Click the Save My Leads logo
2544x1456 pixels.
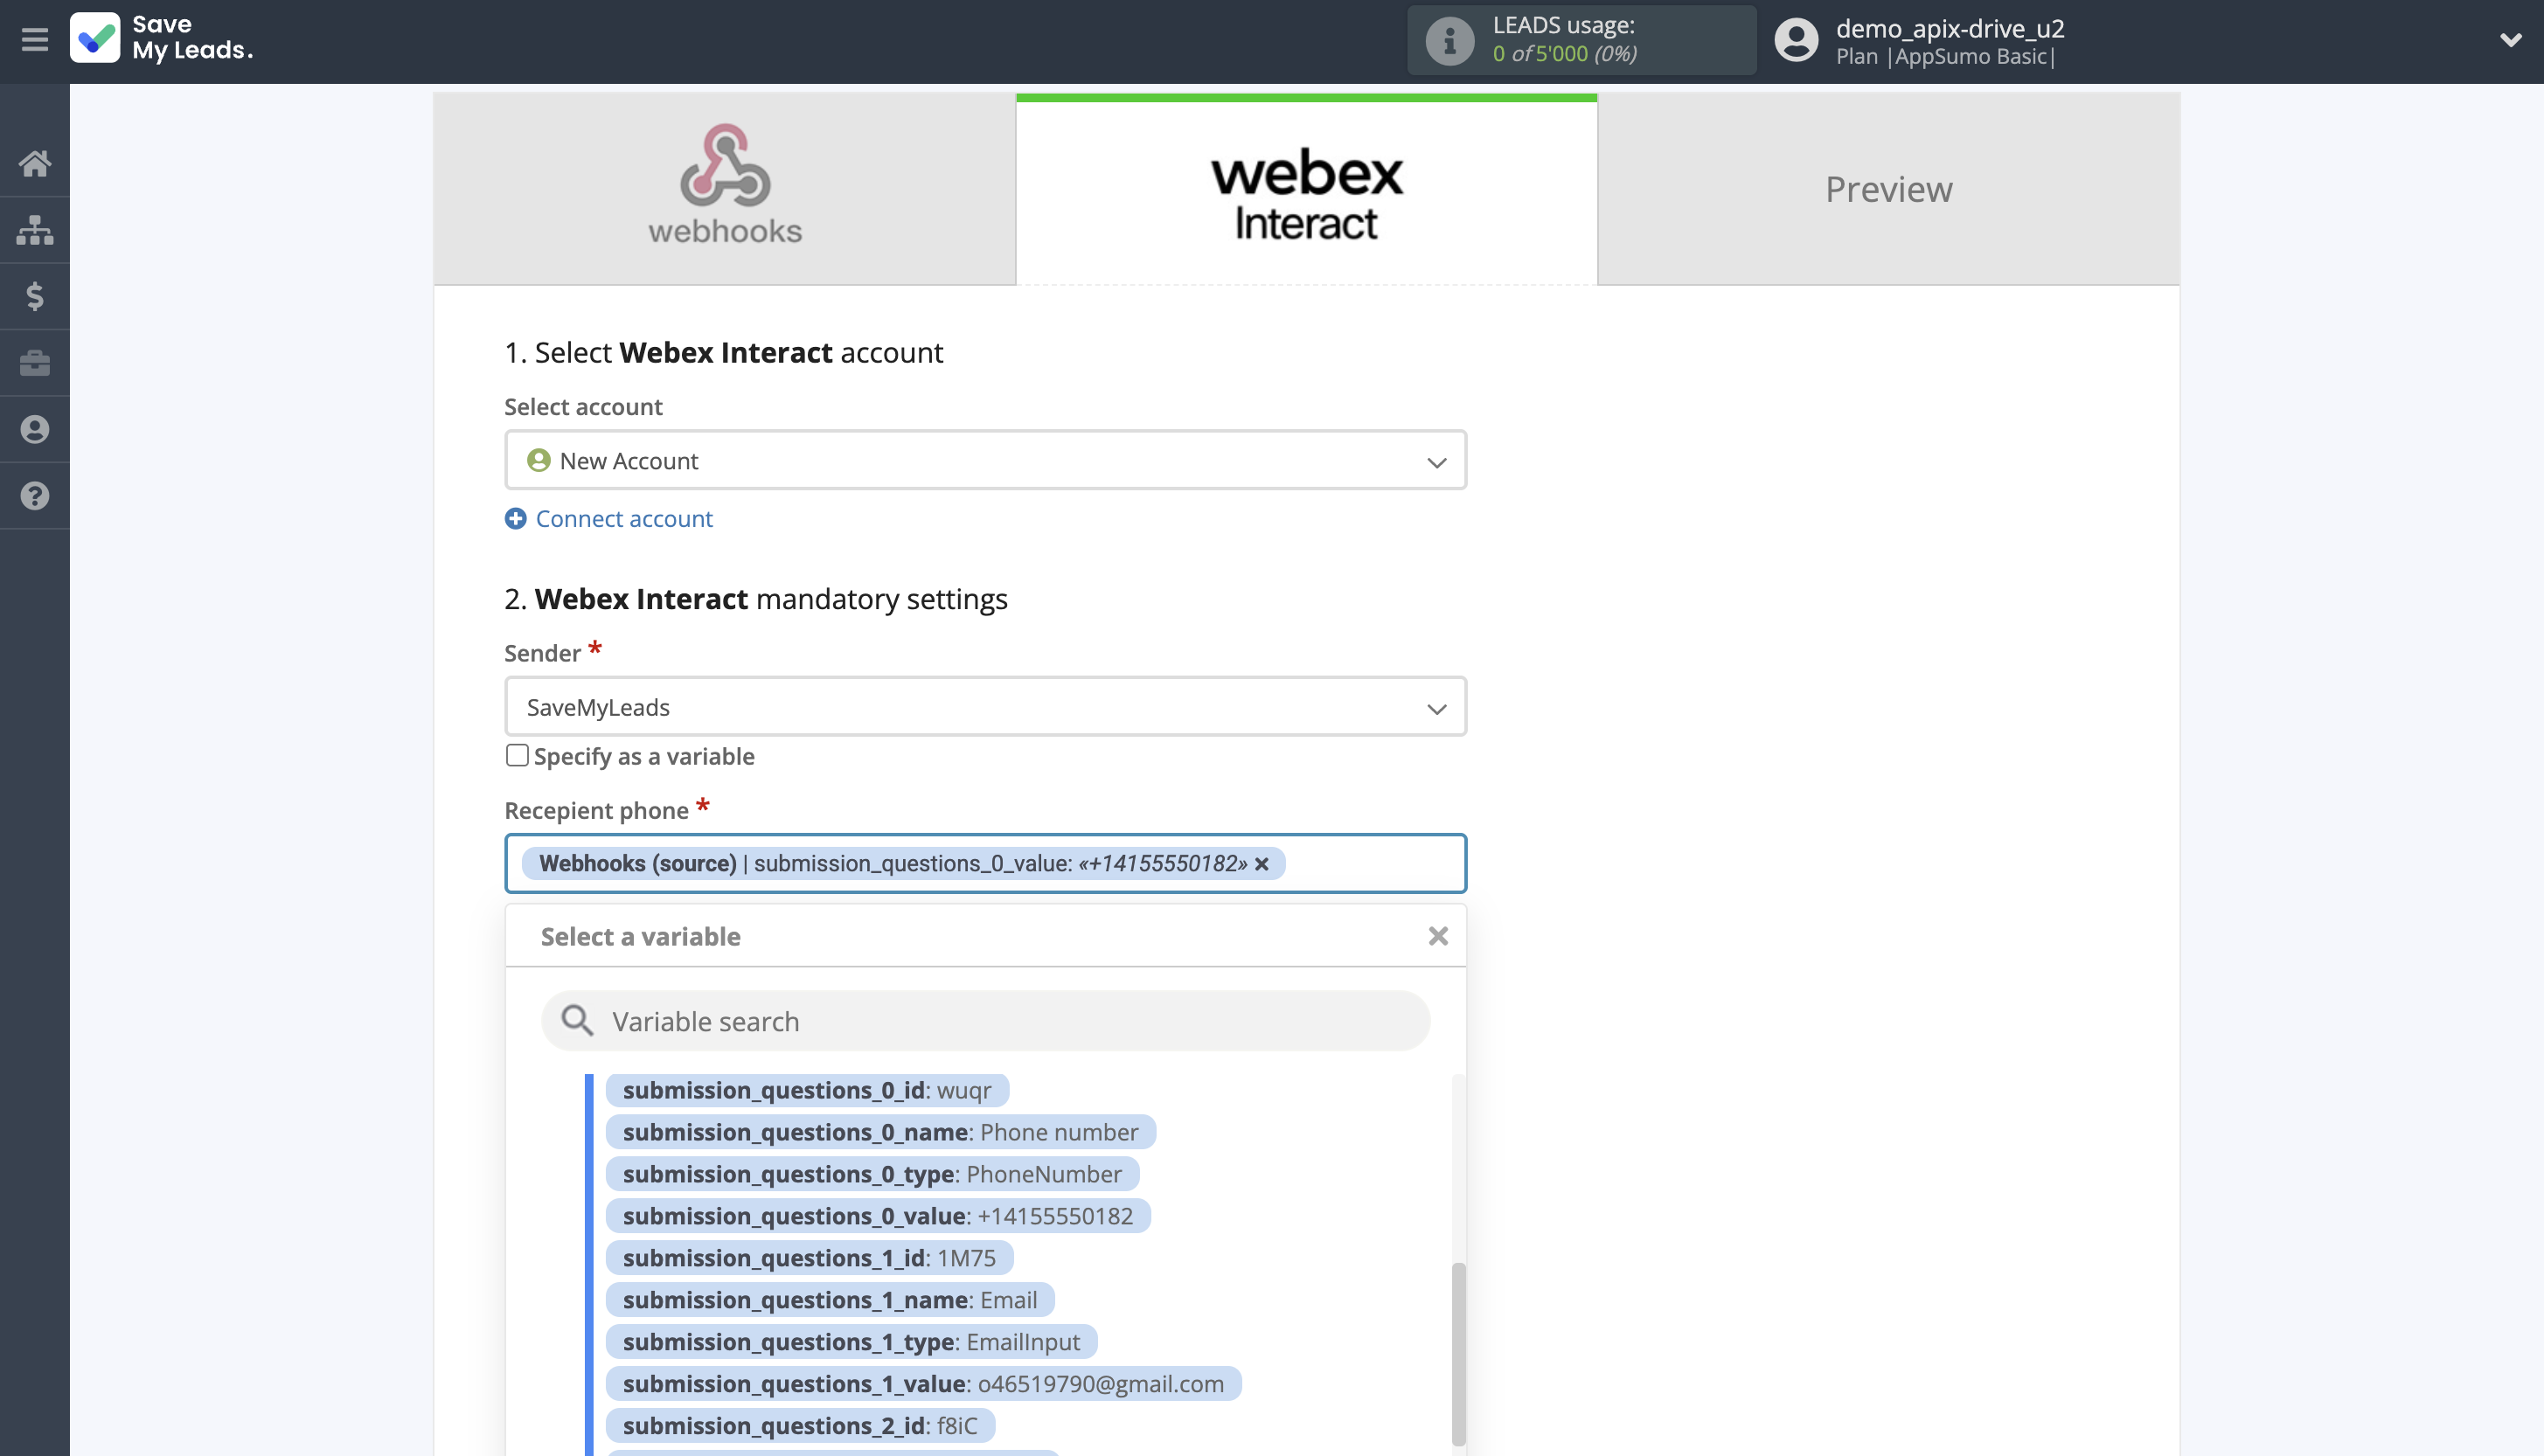[162, 38]
